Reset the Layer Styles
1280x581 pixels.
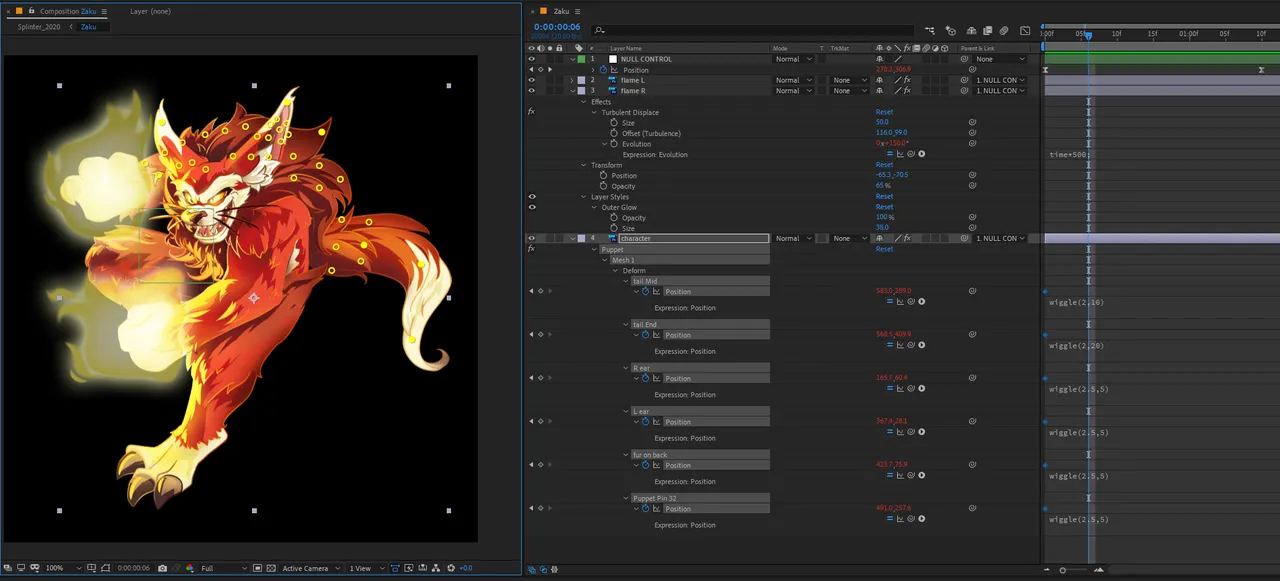[884, 197]
